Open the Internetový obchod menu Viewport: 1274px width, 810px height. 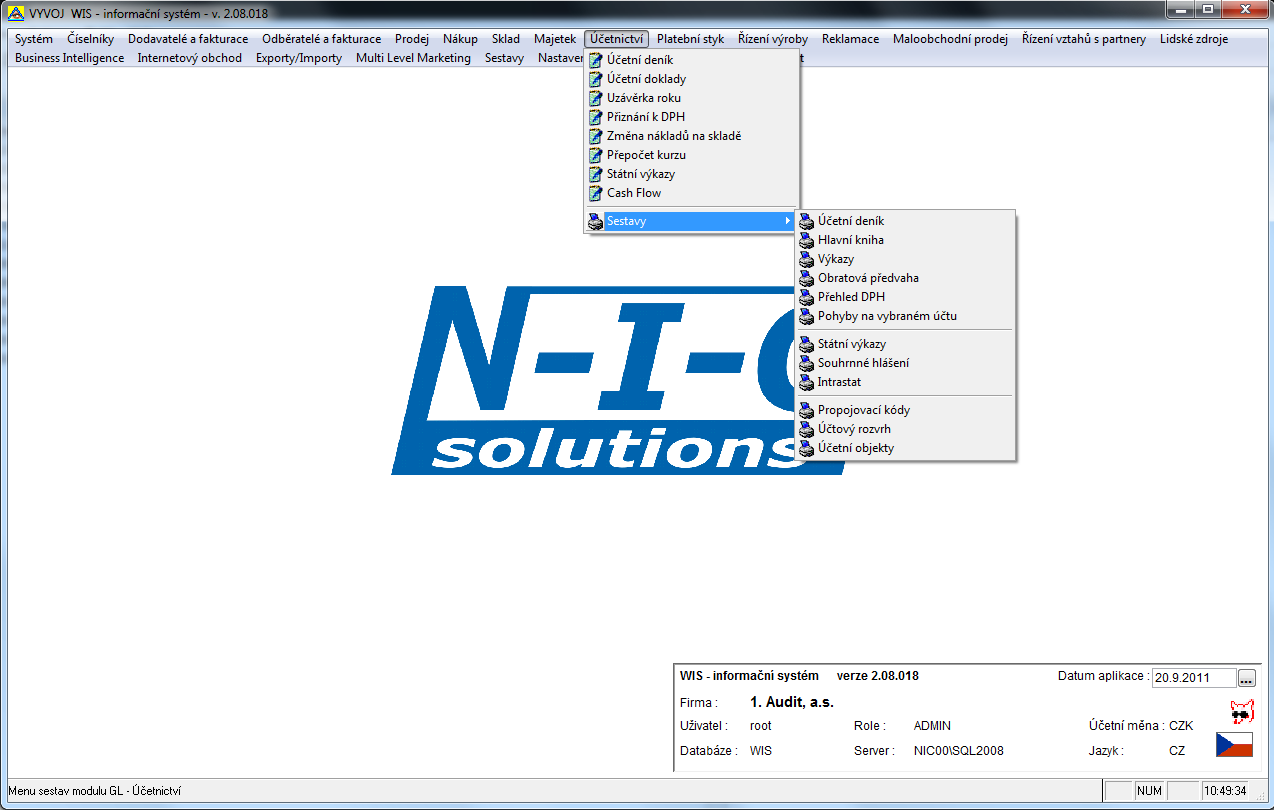click(x=190, y=58)
